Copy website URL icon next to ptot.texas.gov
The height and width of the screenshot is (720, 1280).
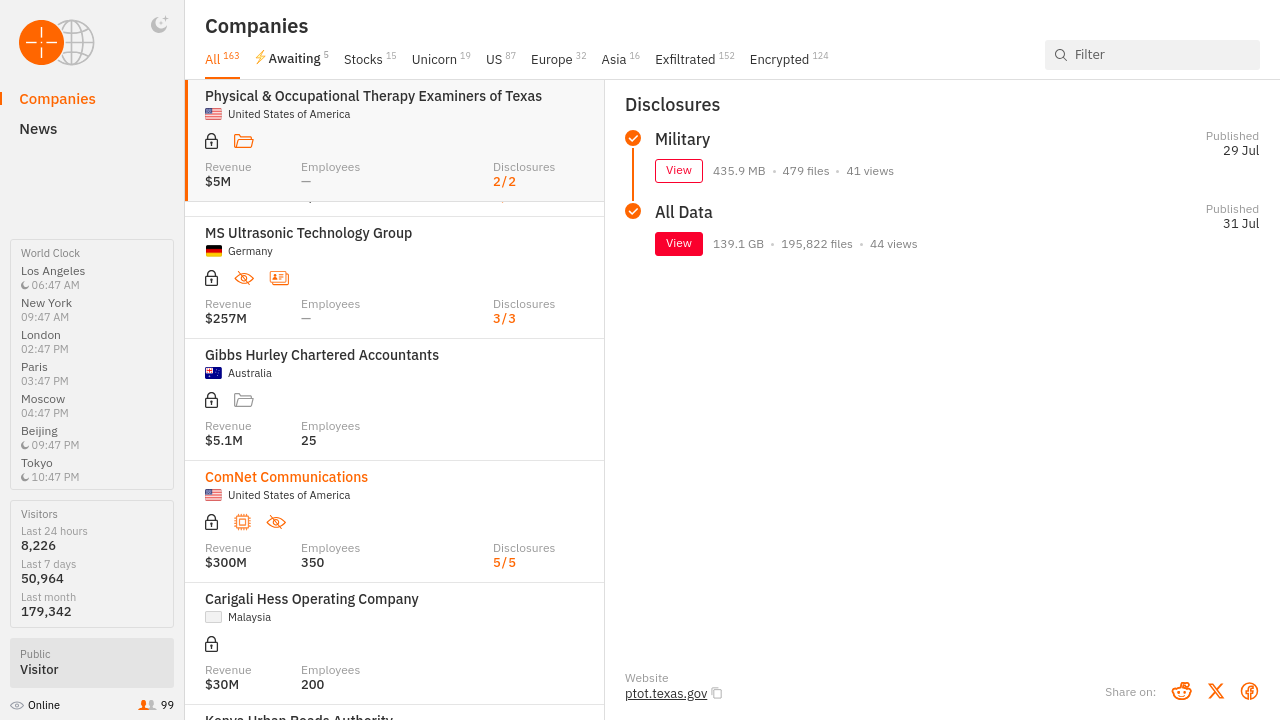[717, 693]
